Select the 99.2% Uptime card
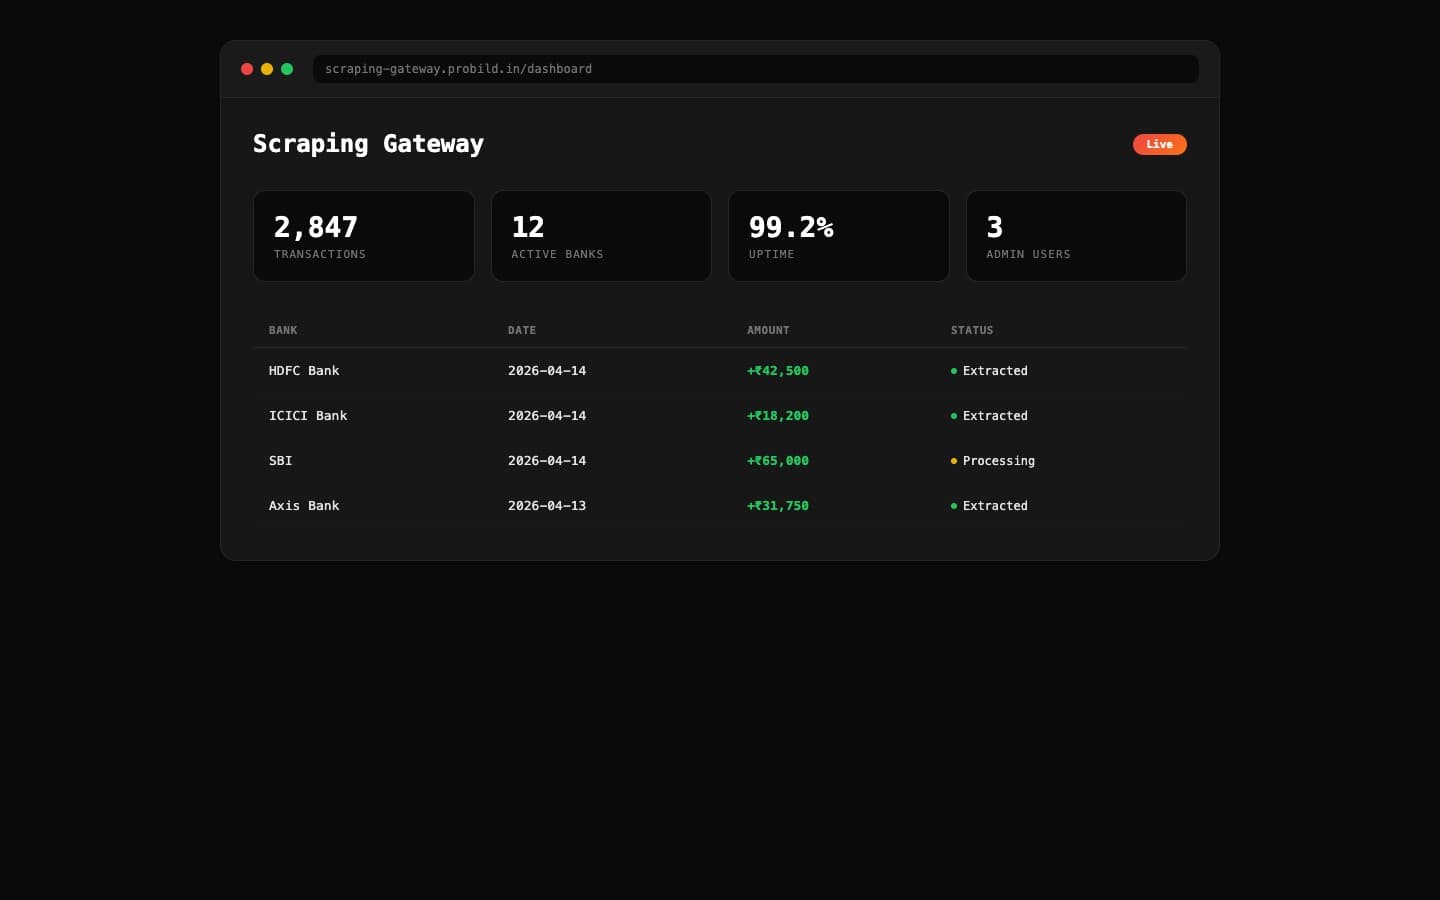1440x900 pixels. [x=838, y=236]
